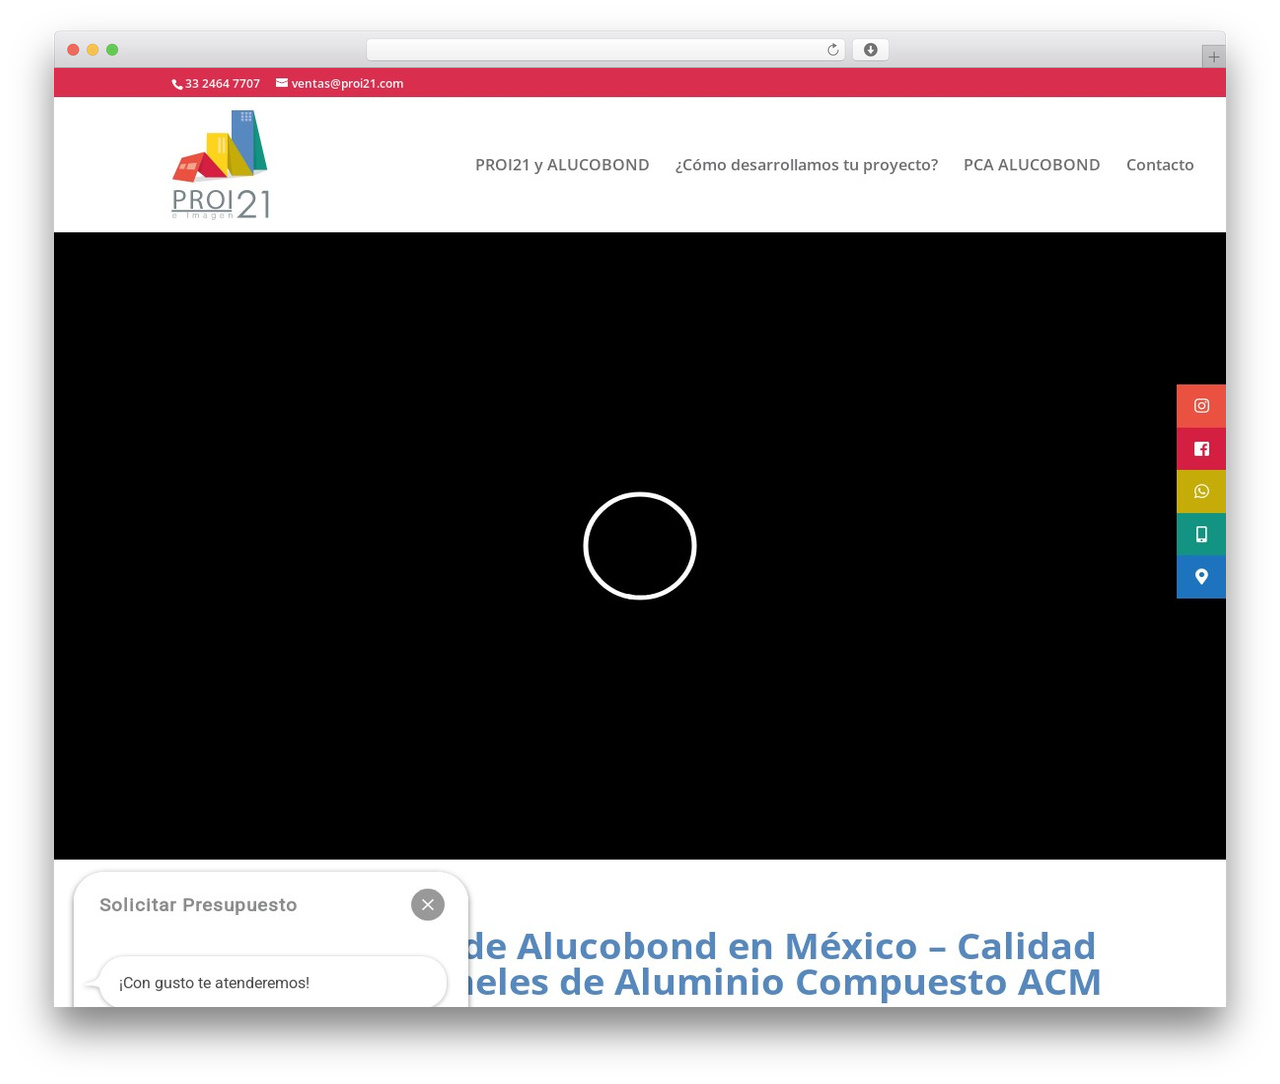Click the Solicitar Presupuesto chat header
The image size is (1280, 1084).
pos(198,905)
